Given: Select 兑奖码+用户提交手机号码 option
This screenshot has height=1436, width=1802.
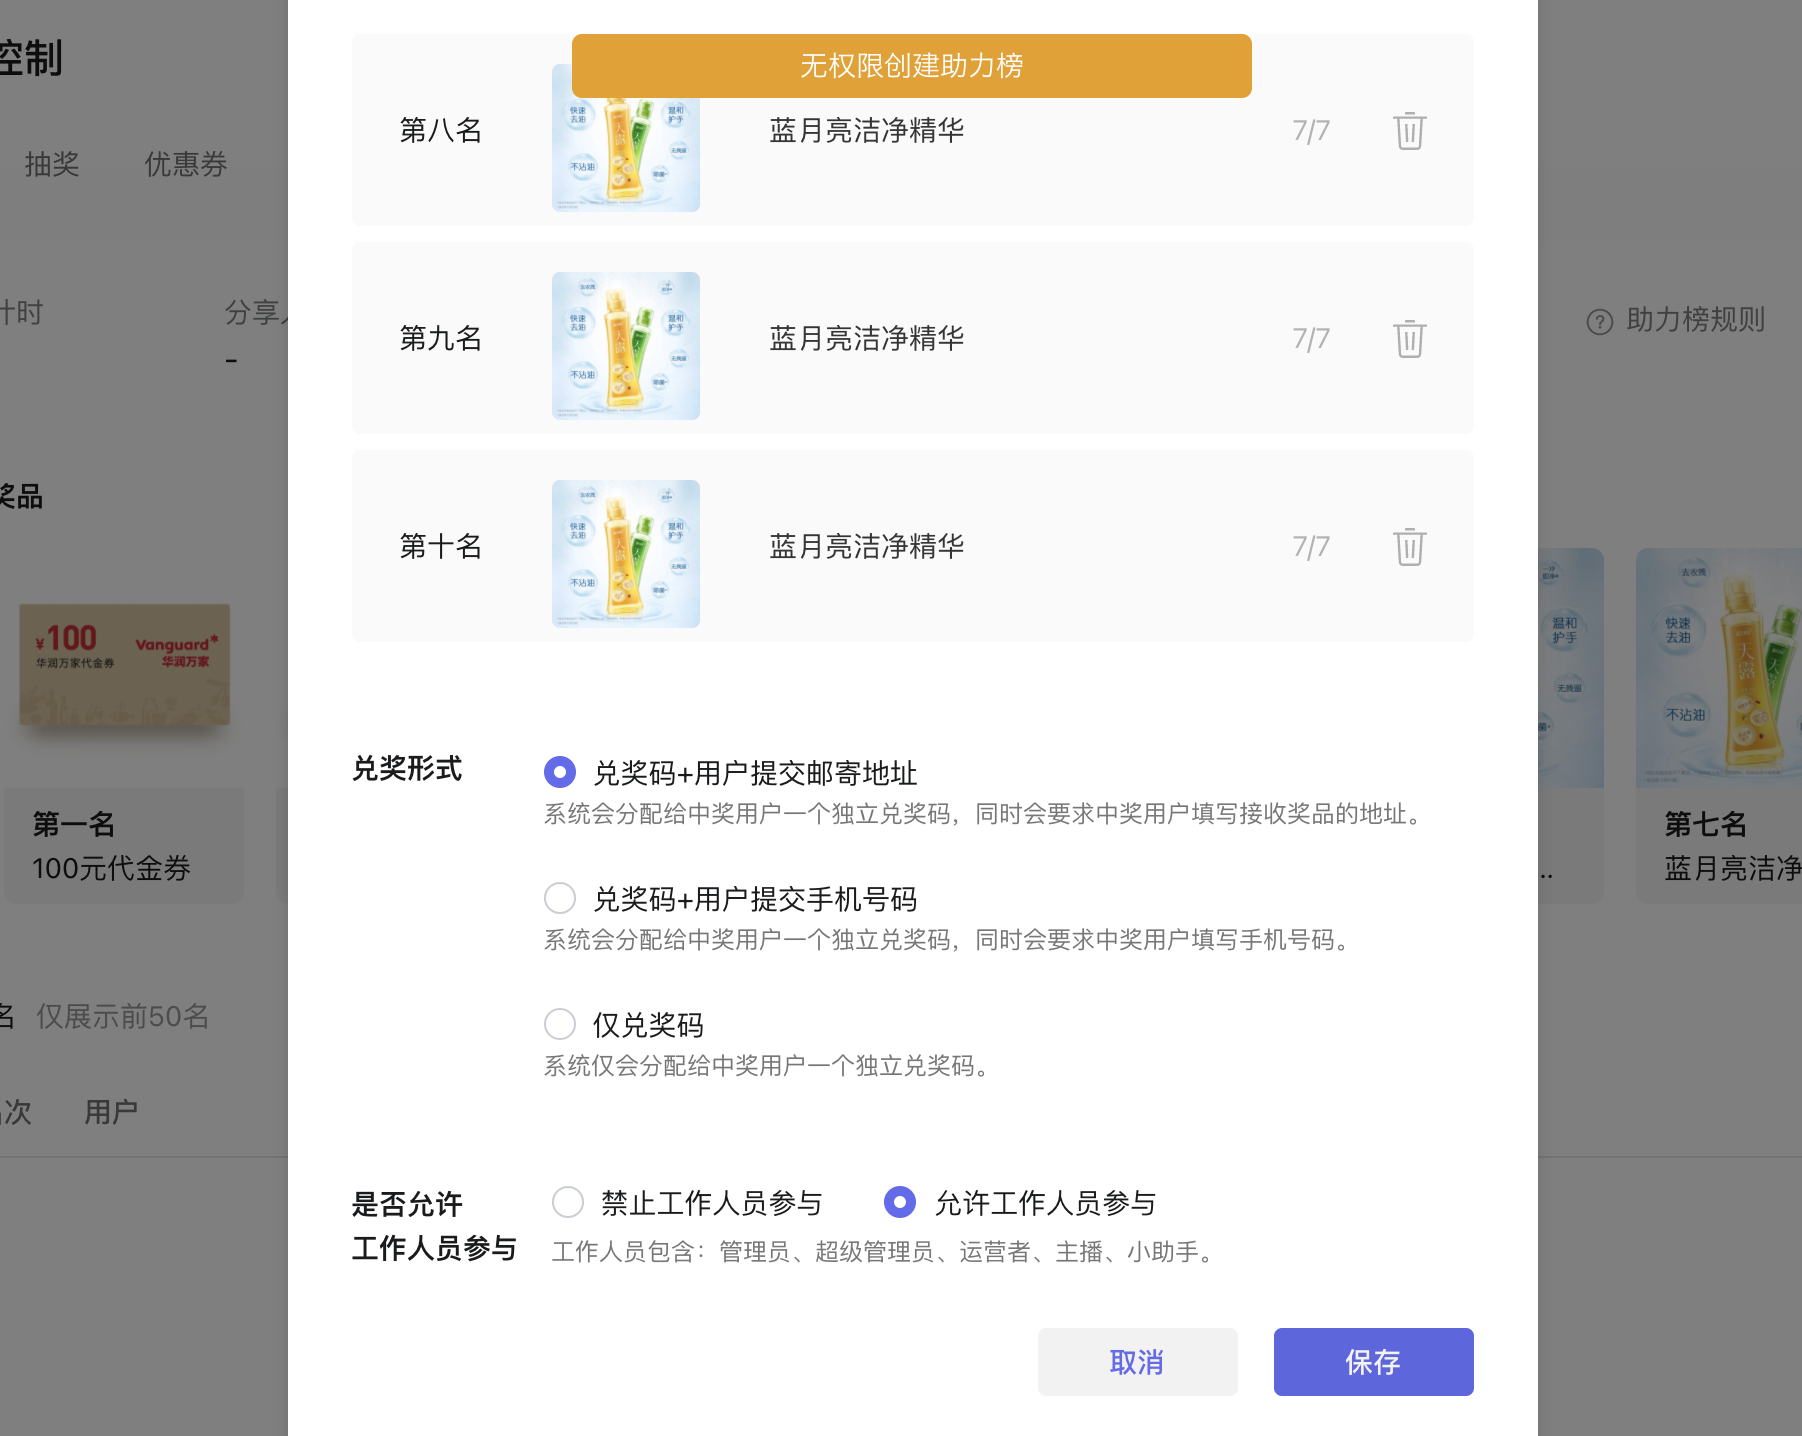Looking at the screenshot, I should point(560,898).
